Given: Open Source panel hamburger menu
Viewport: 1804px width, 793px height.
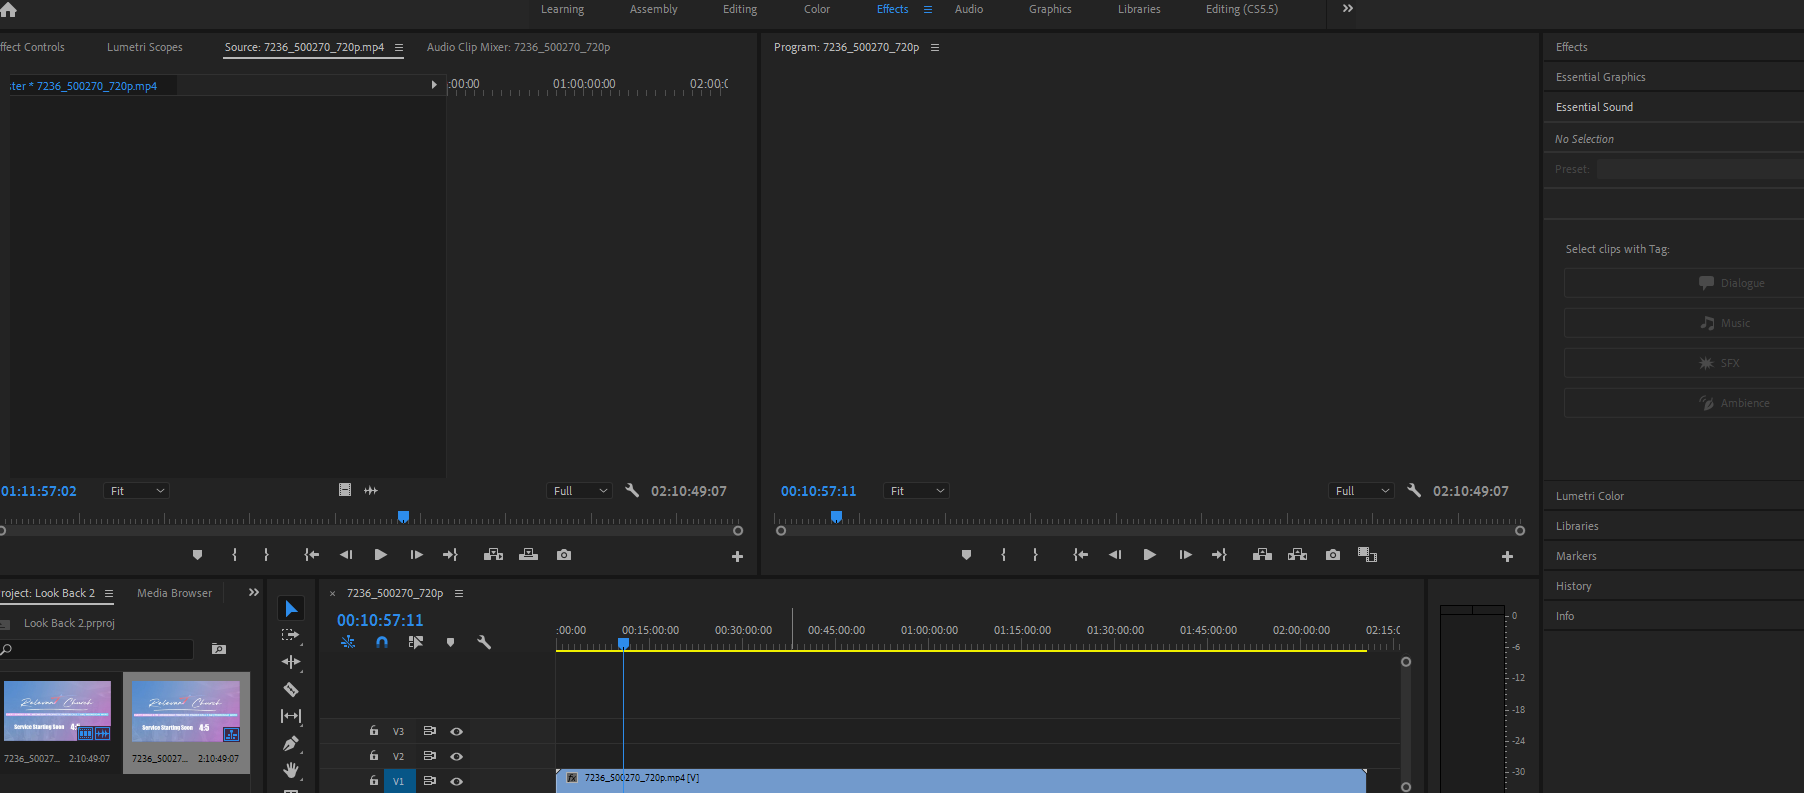Looking at the screenshot, I should (399, 47).
